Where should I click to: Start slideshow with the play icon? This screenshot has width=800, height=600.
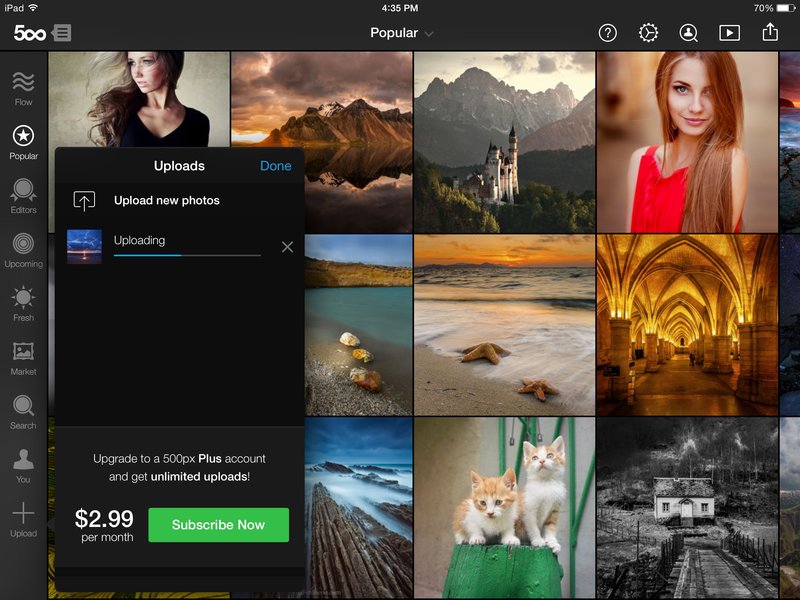click(x=729, y=33)
